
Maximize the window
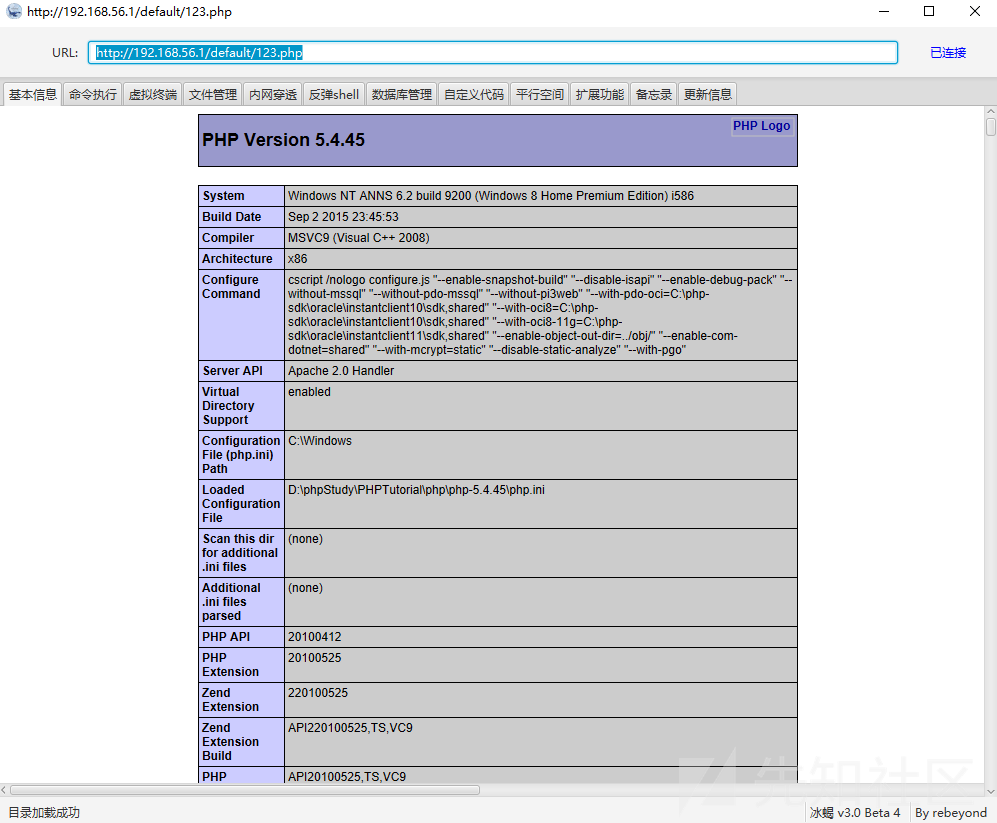(929, 11)
